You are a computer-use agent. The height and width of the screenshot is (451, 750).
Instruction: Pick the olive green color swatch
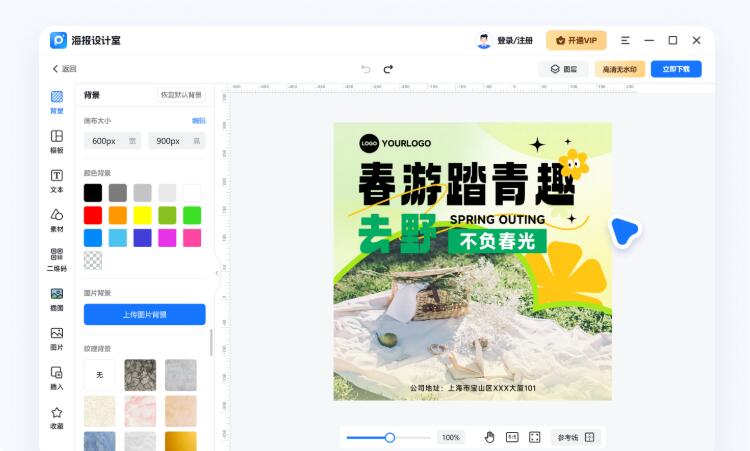tap(167, 215)
